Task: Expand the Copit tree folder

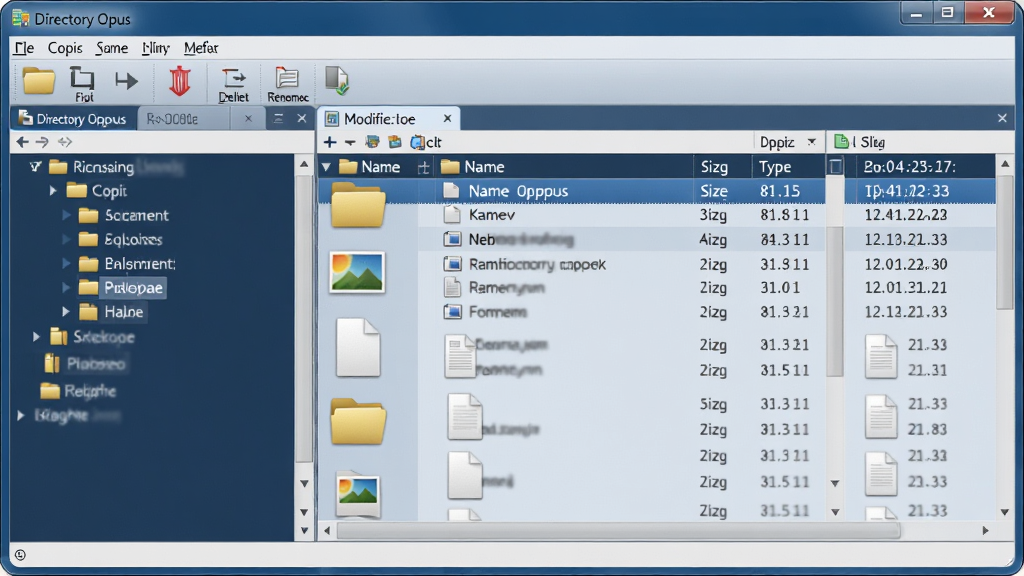Action: (x=54, y=191)
